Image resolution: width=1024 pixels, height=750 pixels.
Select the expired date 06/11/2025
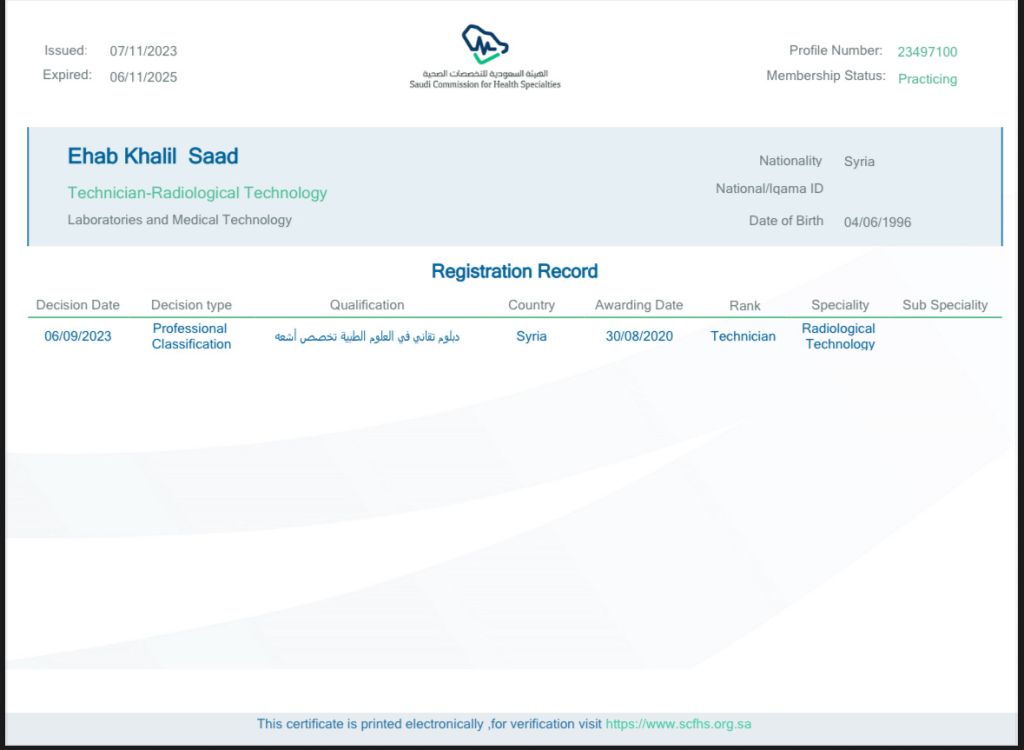coord(143,77)
